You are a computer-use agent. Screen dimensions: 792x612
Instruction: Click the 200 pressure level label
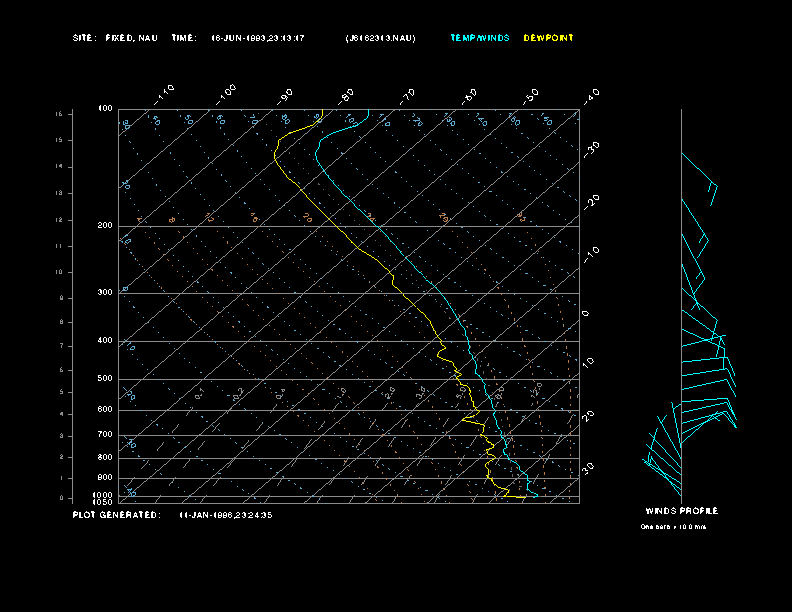105,226
